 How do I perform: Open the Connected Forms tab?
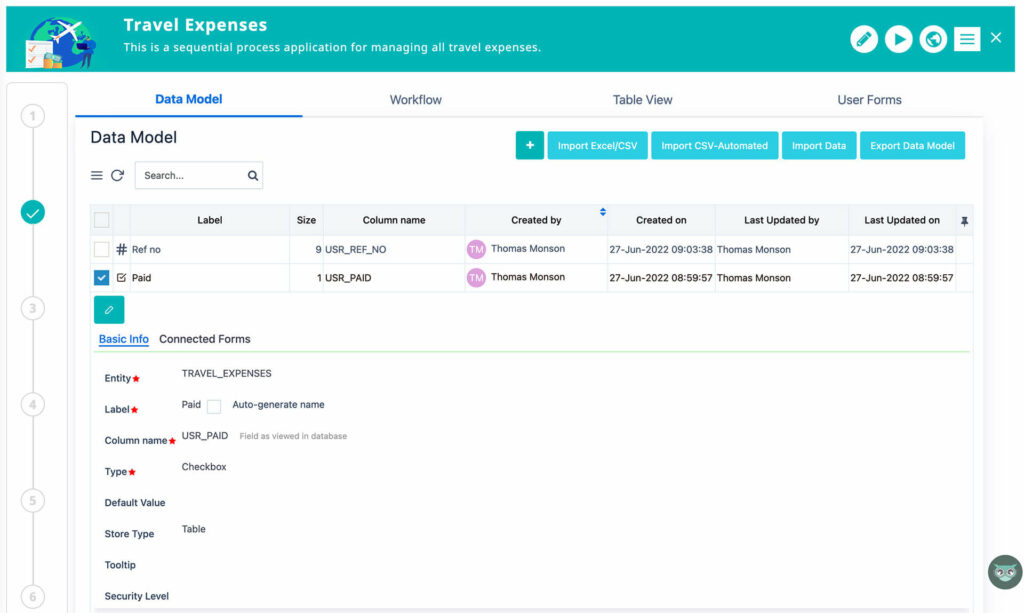coord(204,339)
